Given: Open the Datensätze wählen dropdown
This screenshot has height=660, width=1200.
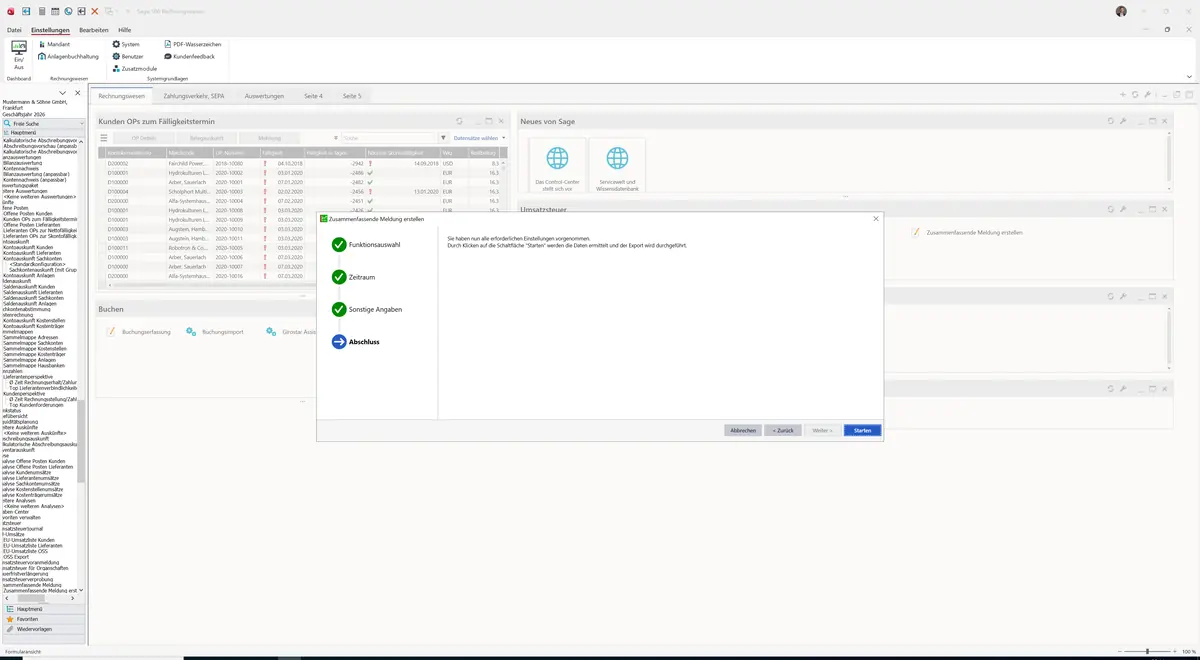Looking at the screenshot, I should (479, 138).
